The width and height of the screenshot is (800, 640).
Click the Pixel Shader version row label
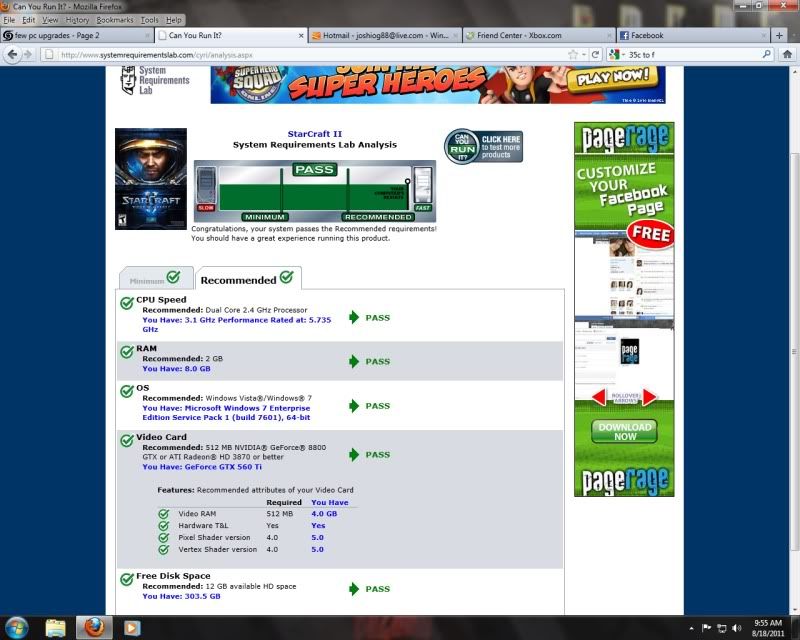click(214, 537)
